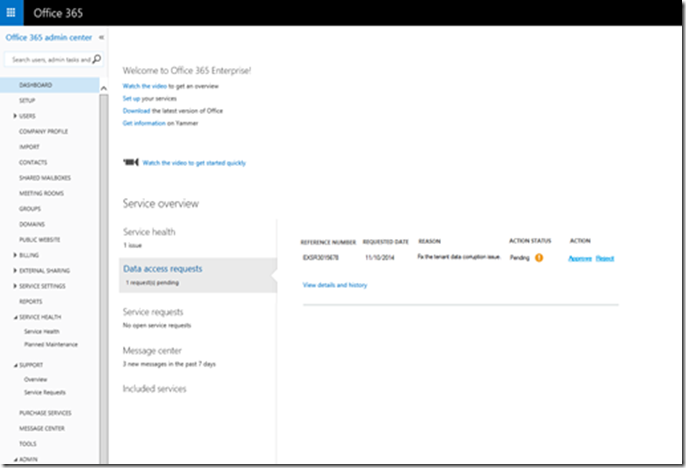Image resolution: width=686 pixels, height=468 pixels.
Task: Click the sidebar scrollbar up arrow
Action: point(104,89)
